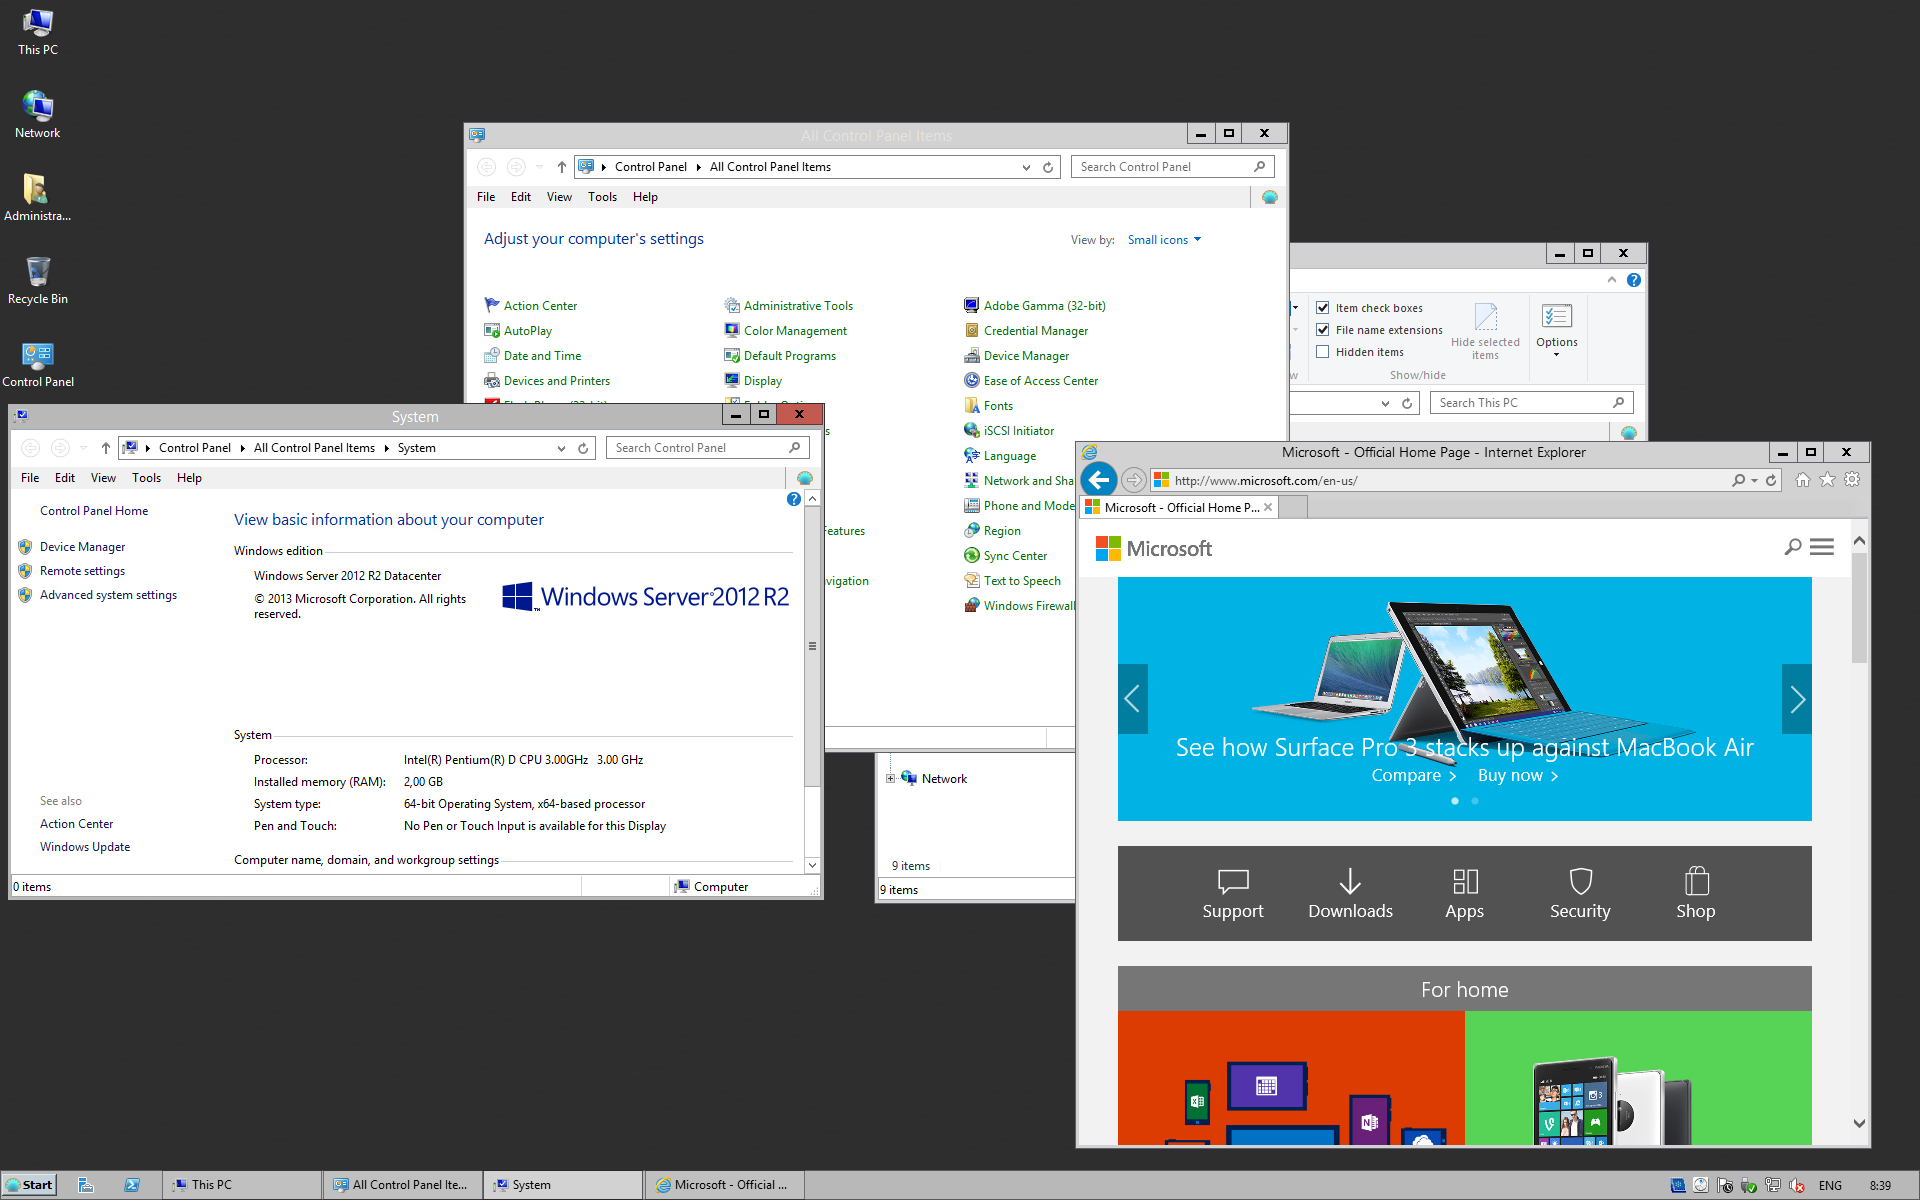Open the Tools menu in System window
Screen dimensions: 1920x1200
(x=146, y=478)
